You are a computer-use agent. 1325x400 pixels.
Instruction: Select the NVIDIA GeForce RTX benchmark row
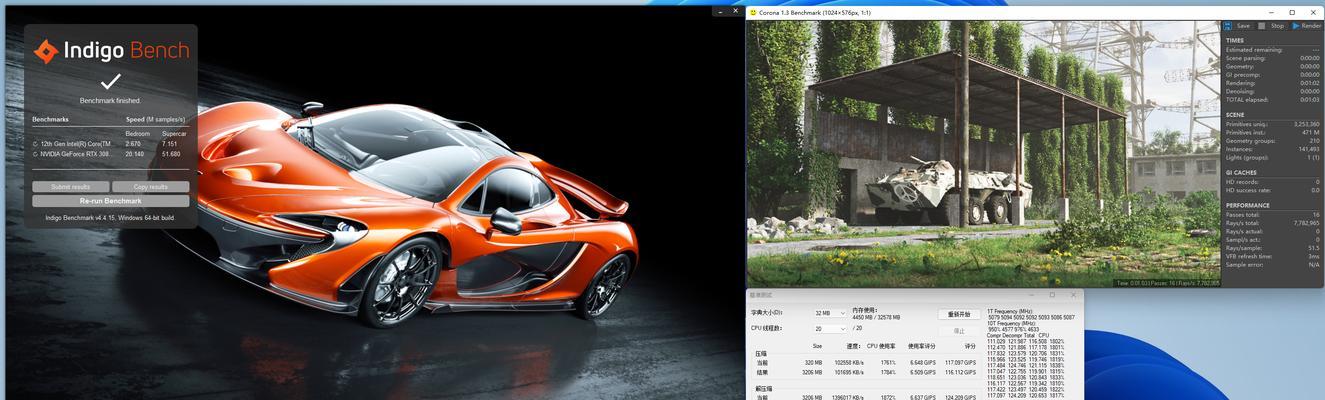[x=110, y=154]
